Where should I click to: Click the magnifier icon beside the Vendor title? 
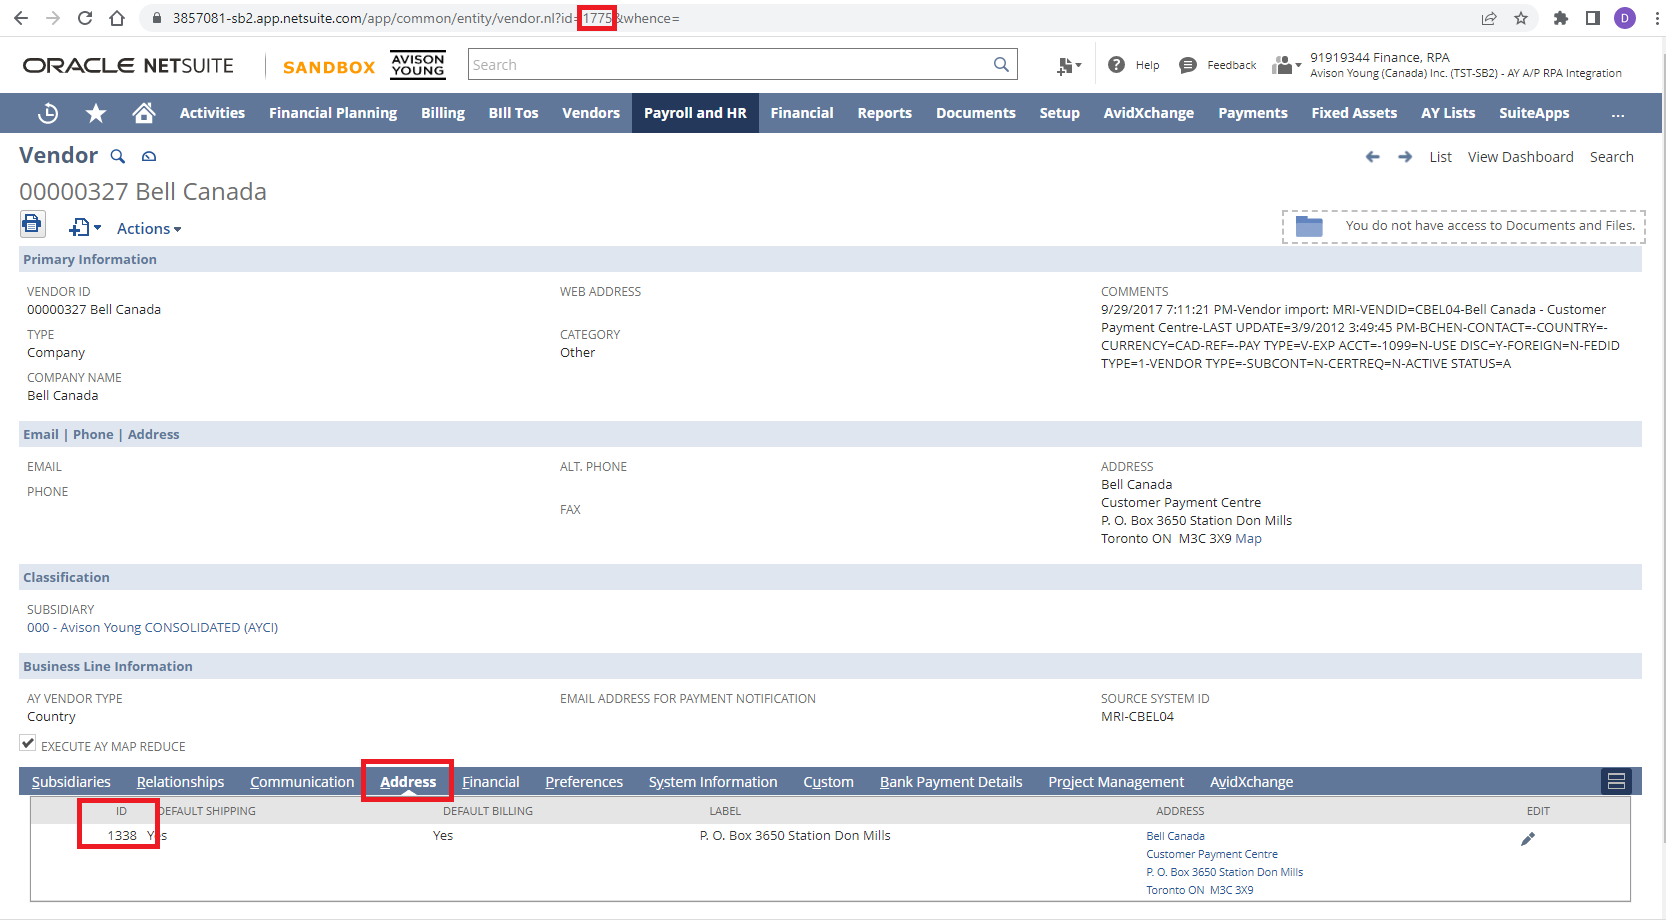(x=118, y=156)
